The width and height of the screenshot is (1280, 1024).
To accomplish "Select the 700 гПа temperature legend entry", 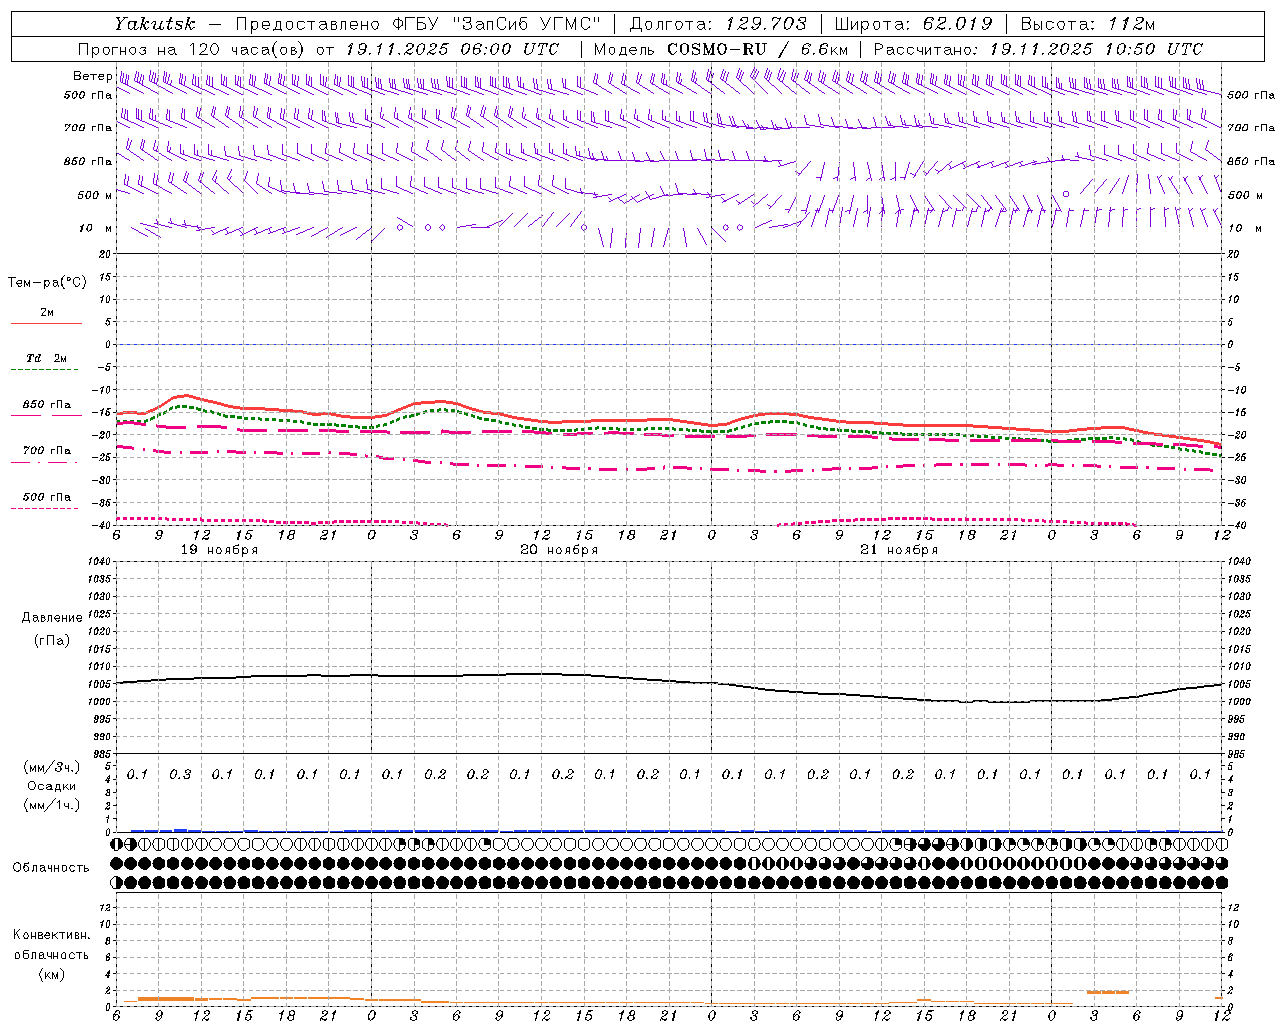I will (x=47, y=451).
